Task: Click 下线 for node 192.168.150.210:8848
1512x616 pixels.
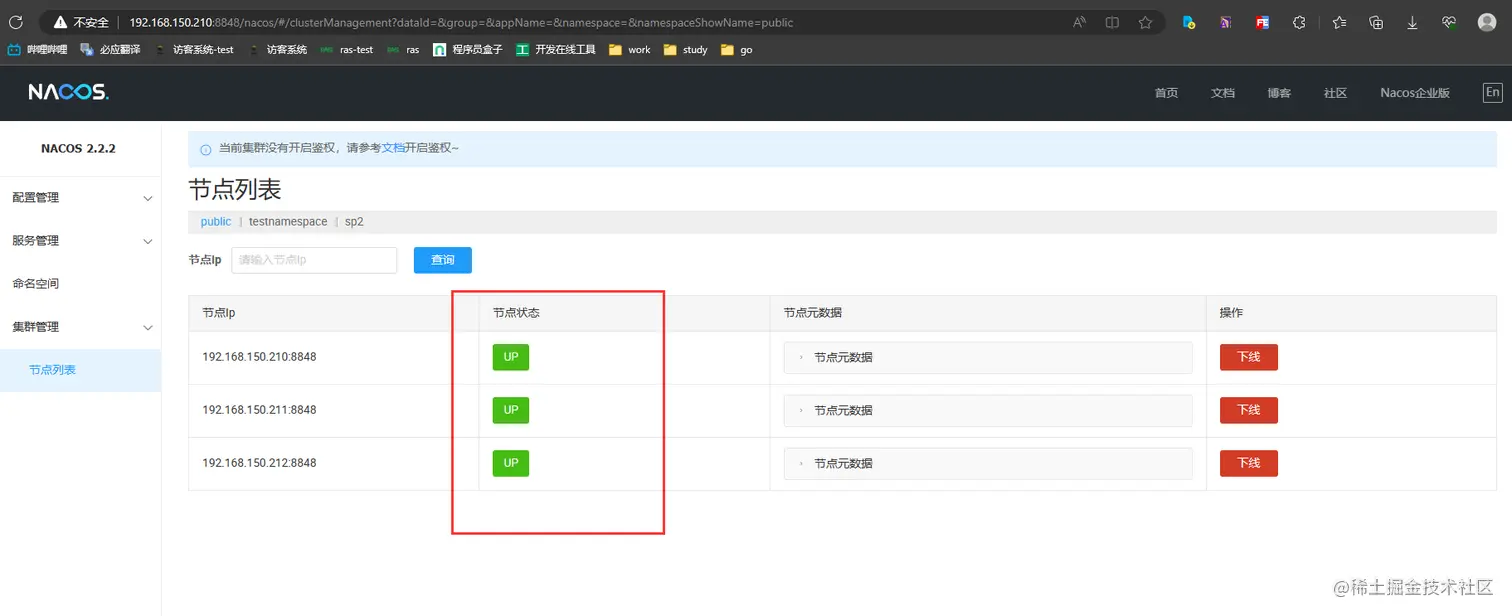Action: [1249, 357]
